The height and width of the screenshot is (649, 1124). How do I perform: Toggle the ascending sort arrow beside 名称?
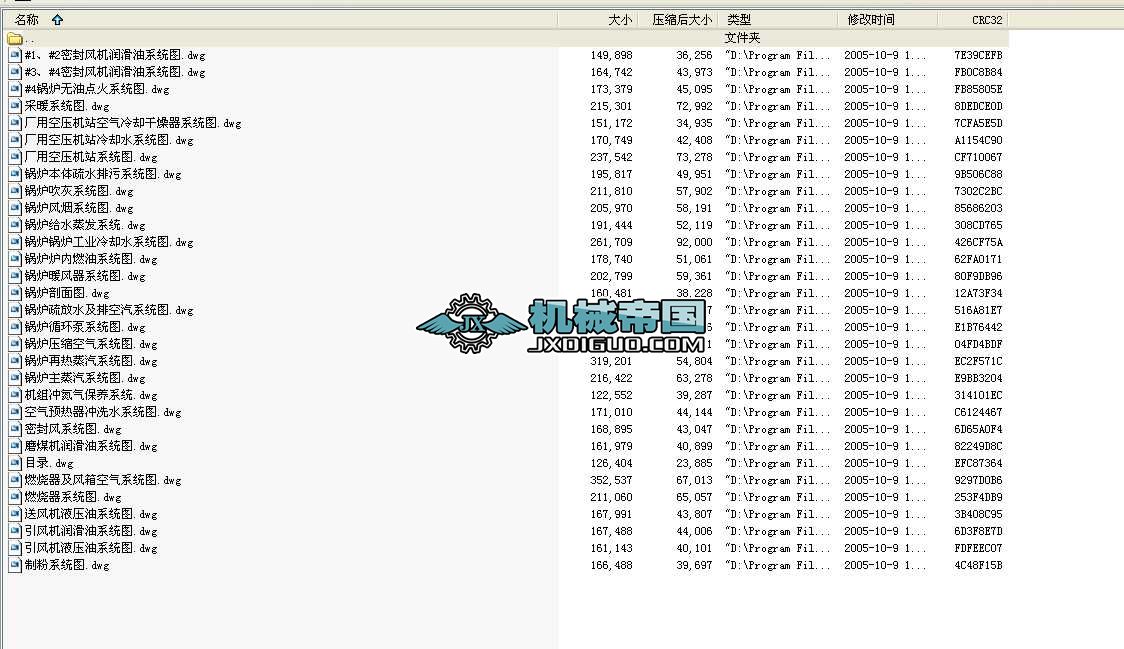[x=55, y=18]
